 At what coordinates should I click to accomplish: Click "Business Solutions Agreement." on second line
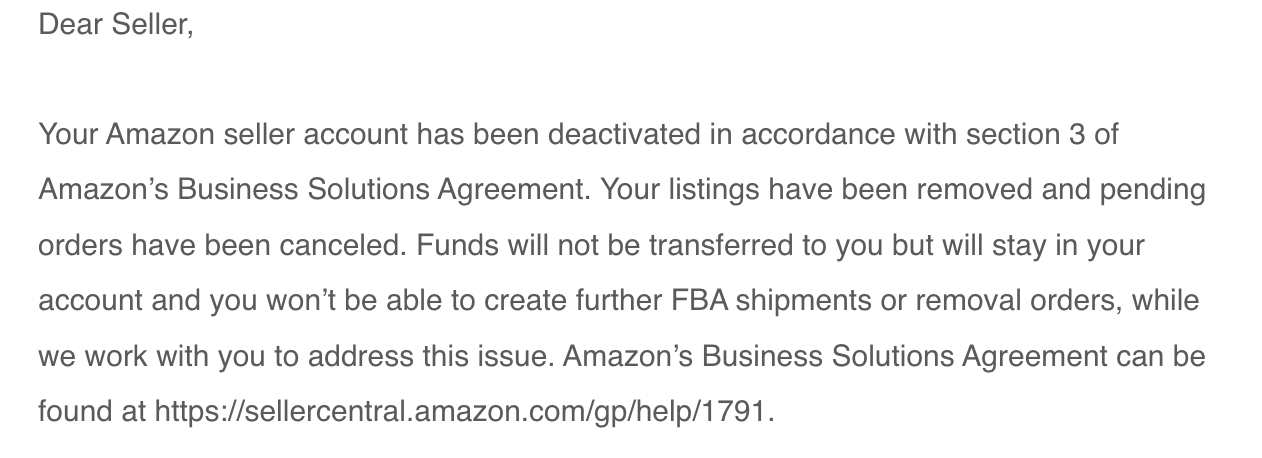(384, 190)
